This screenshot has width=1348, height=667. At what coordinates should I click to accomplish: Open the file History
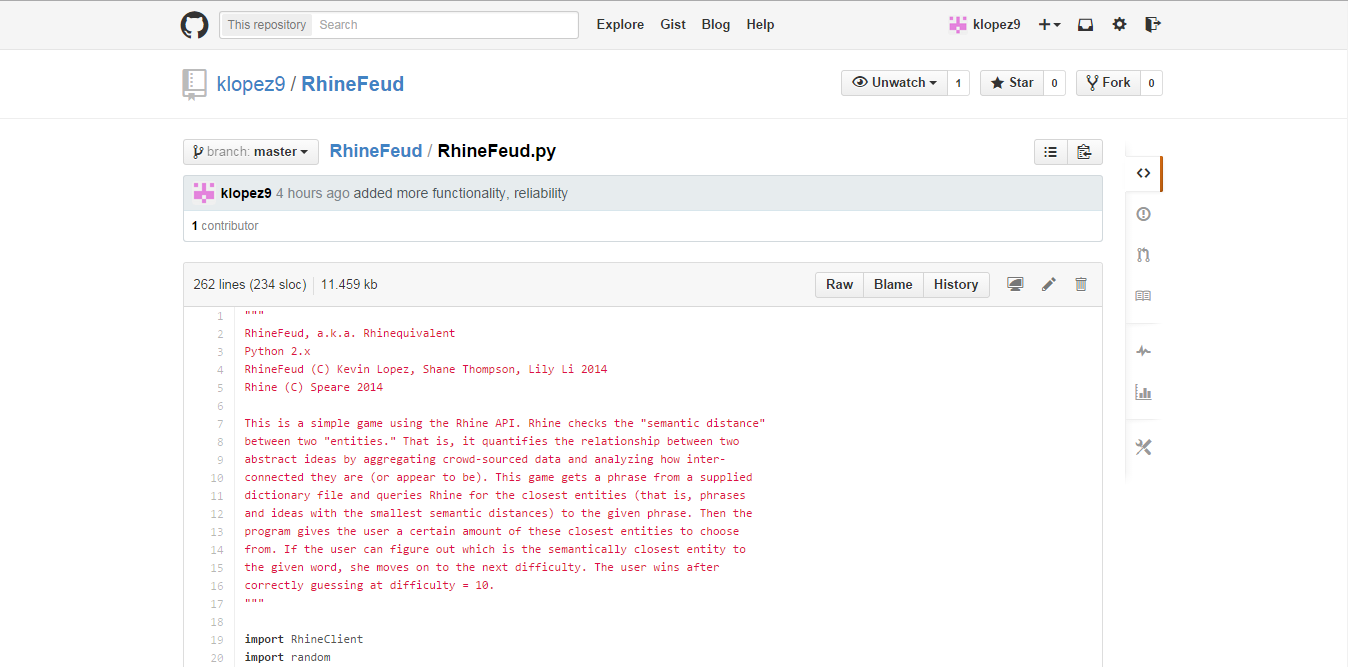click(956, 285)
